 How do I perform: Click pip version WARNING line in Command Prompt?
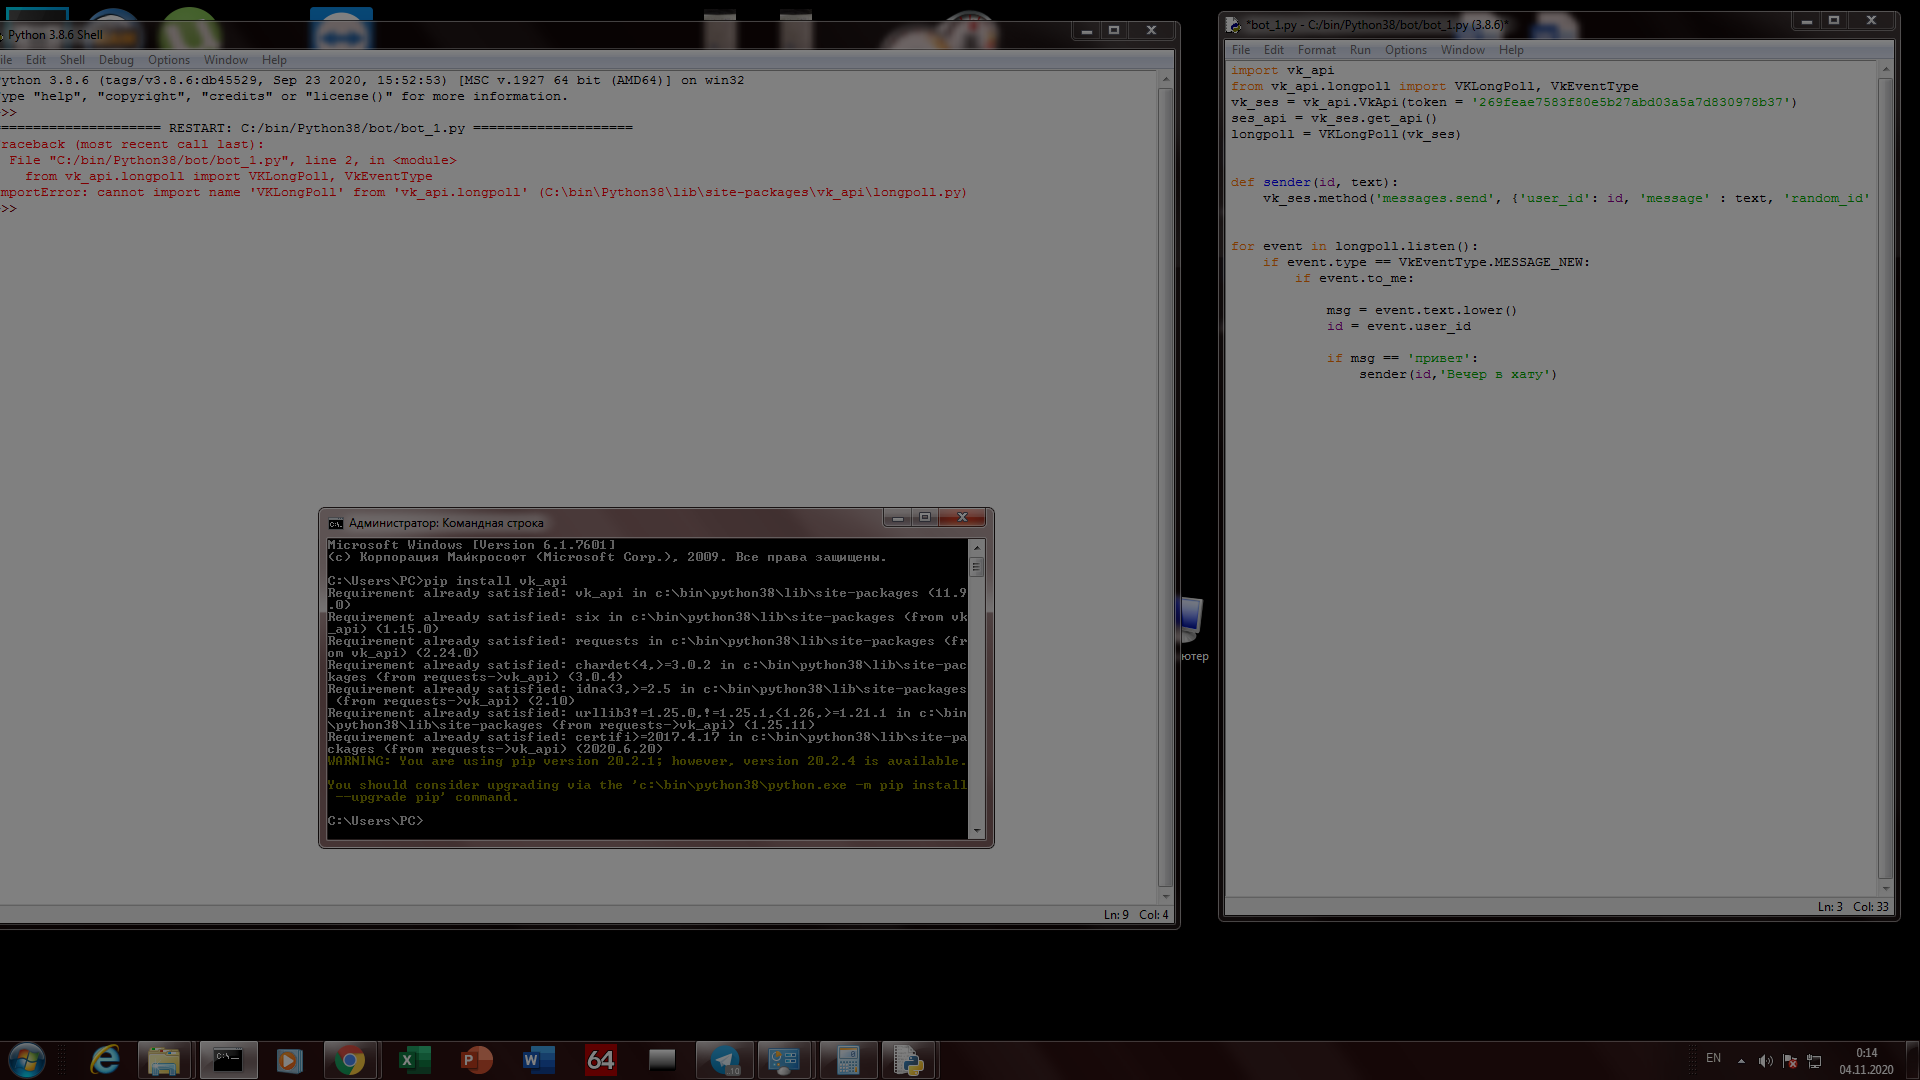pos(647,761)
